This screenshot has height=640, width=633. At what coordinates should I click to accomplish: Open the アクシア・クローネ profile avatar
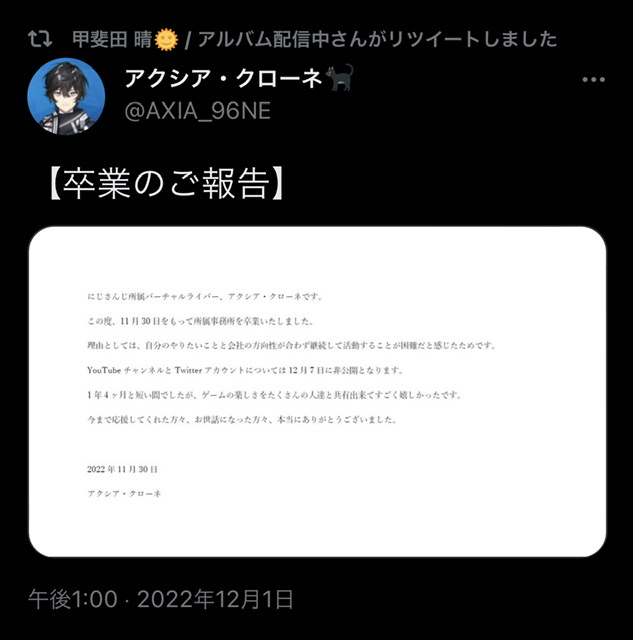click(66, 96)
